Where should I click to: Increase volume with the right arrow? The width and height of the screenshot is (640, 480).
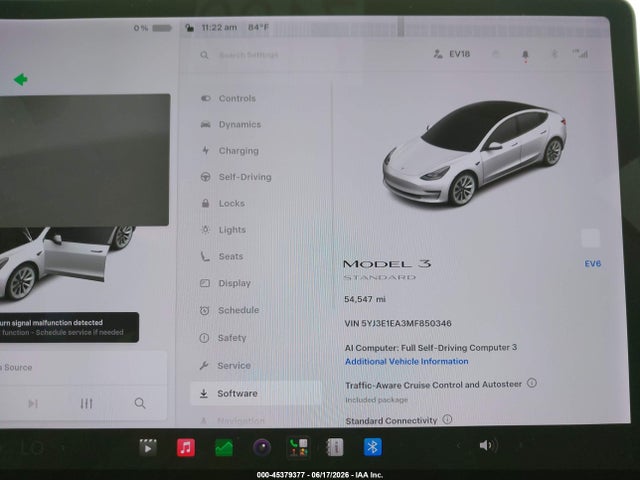pos(521,445)
